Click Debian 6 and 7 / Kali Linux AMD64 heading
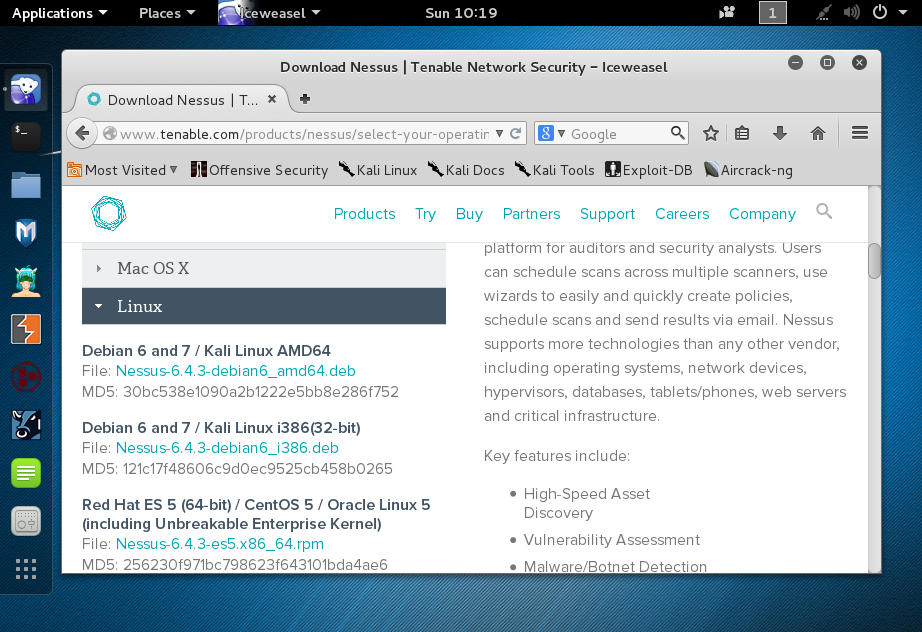 (x=206, y=351)
